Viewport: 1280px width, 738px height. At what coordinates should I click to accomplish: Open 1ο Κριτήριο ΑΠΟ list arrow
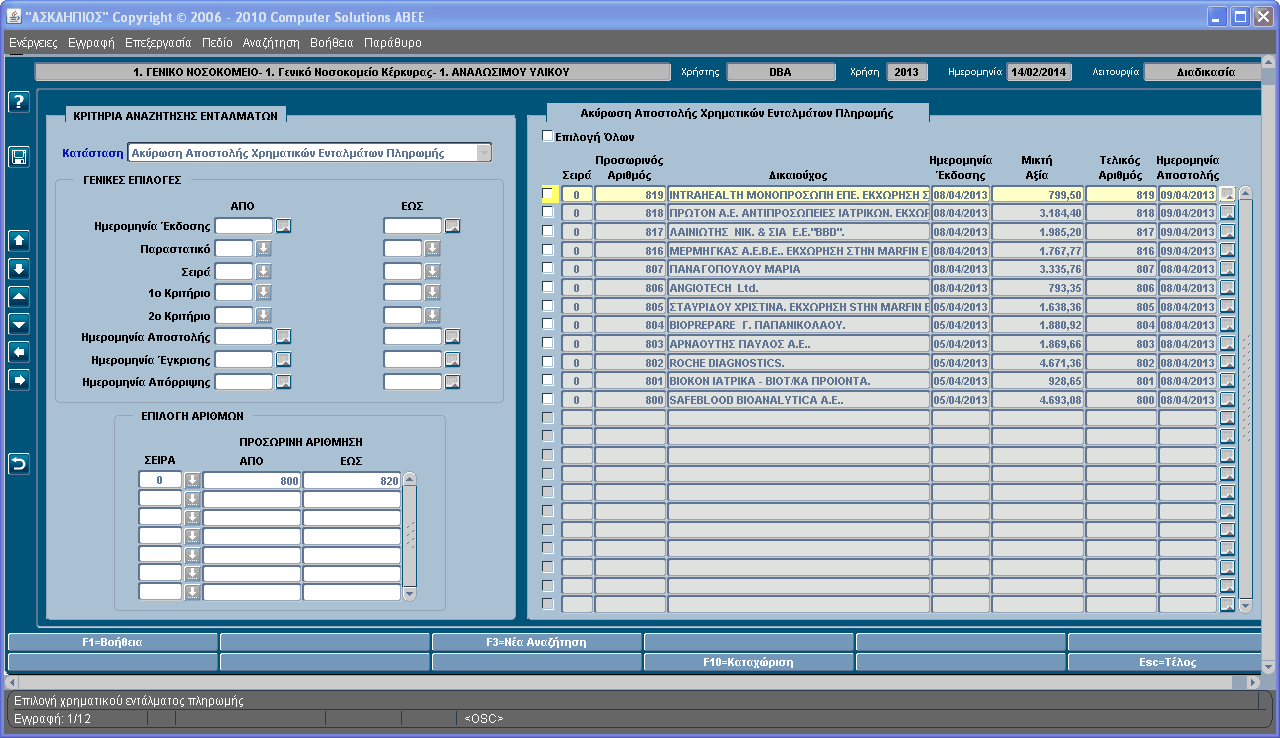[x=264, y=293]
